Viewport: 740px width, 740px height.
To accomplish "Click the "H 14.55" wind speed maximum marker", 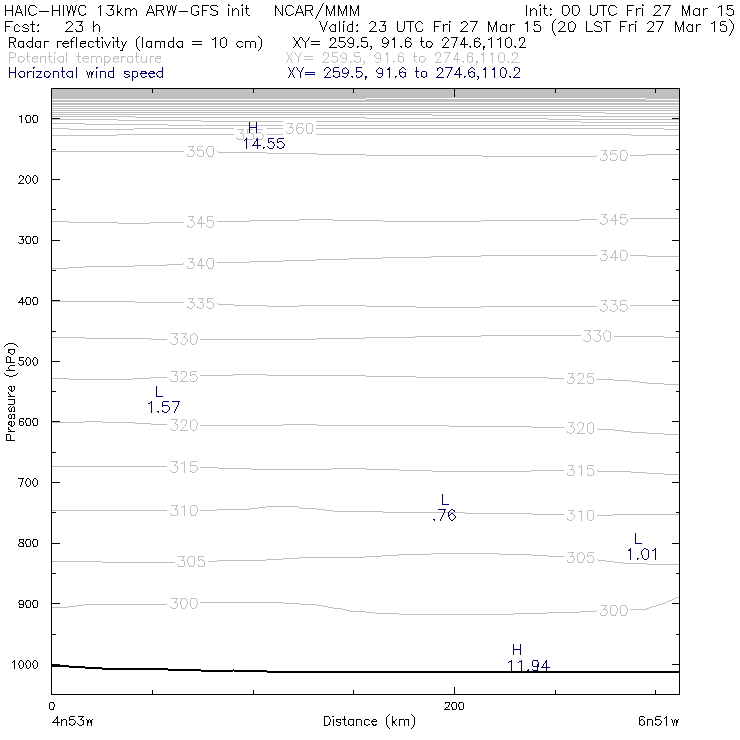I will tap(263, 135).
